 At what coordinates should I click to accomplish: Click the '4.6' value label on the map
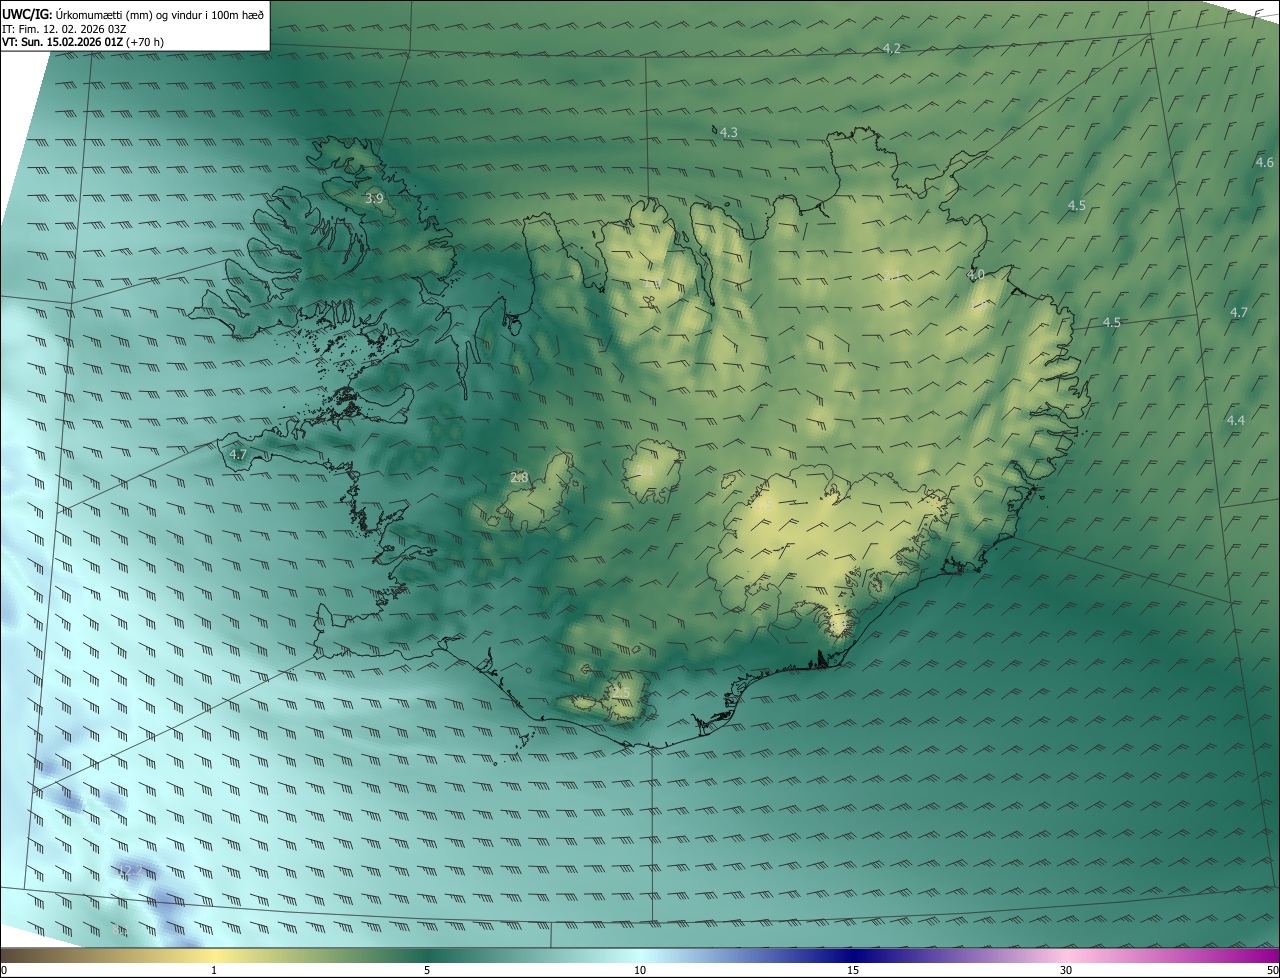pyautogui.click(x=1265, y=162)
